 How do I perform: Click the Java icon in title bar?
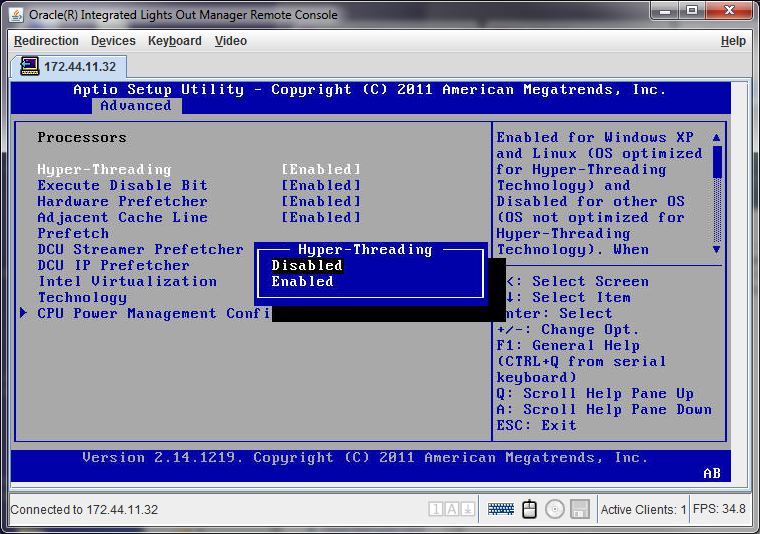pos(16,15)
